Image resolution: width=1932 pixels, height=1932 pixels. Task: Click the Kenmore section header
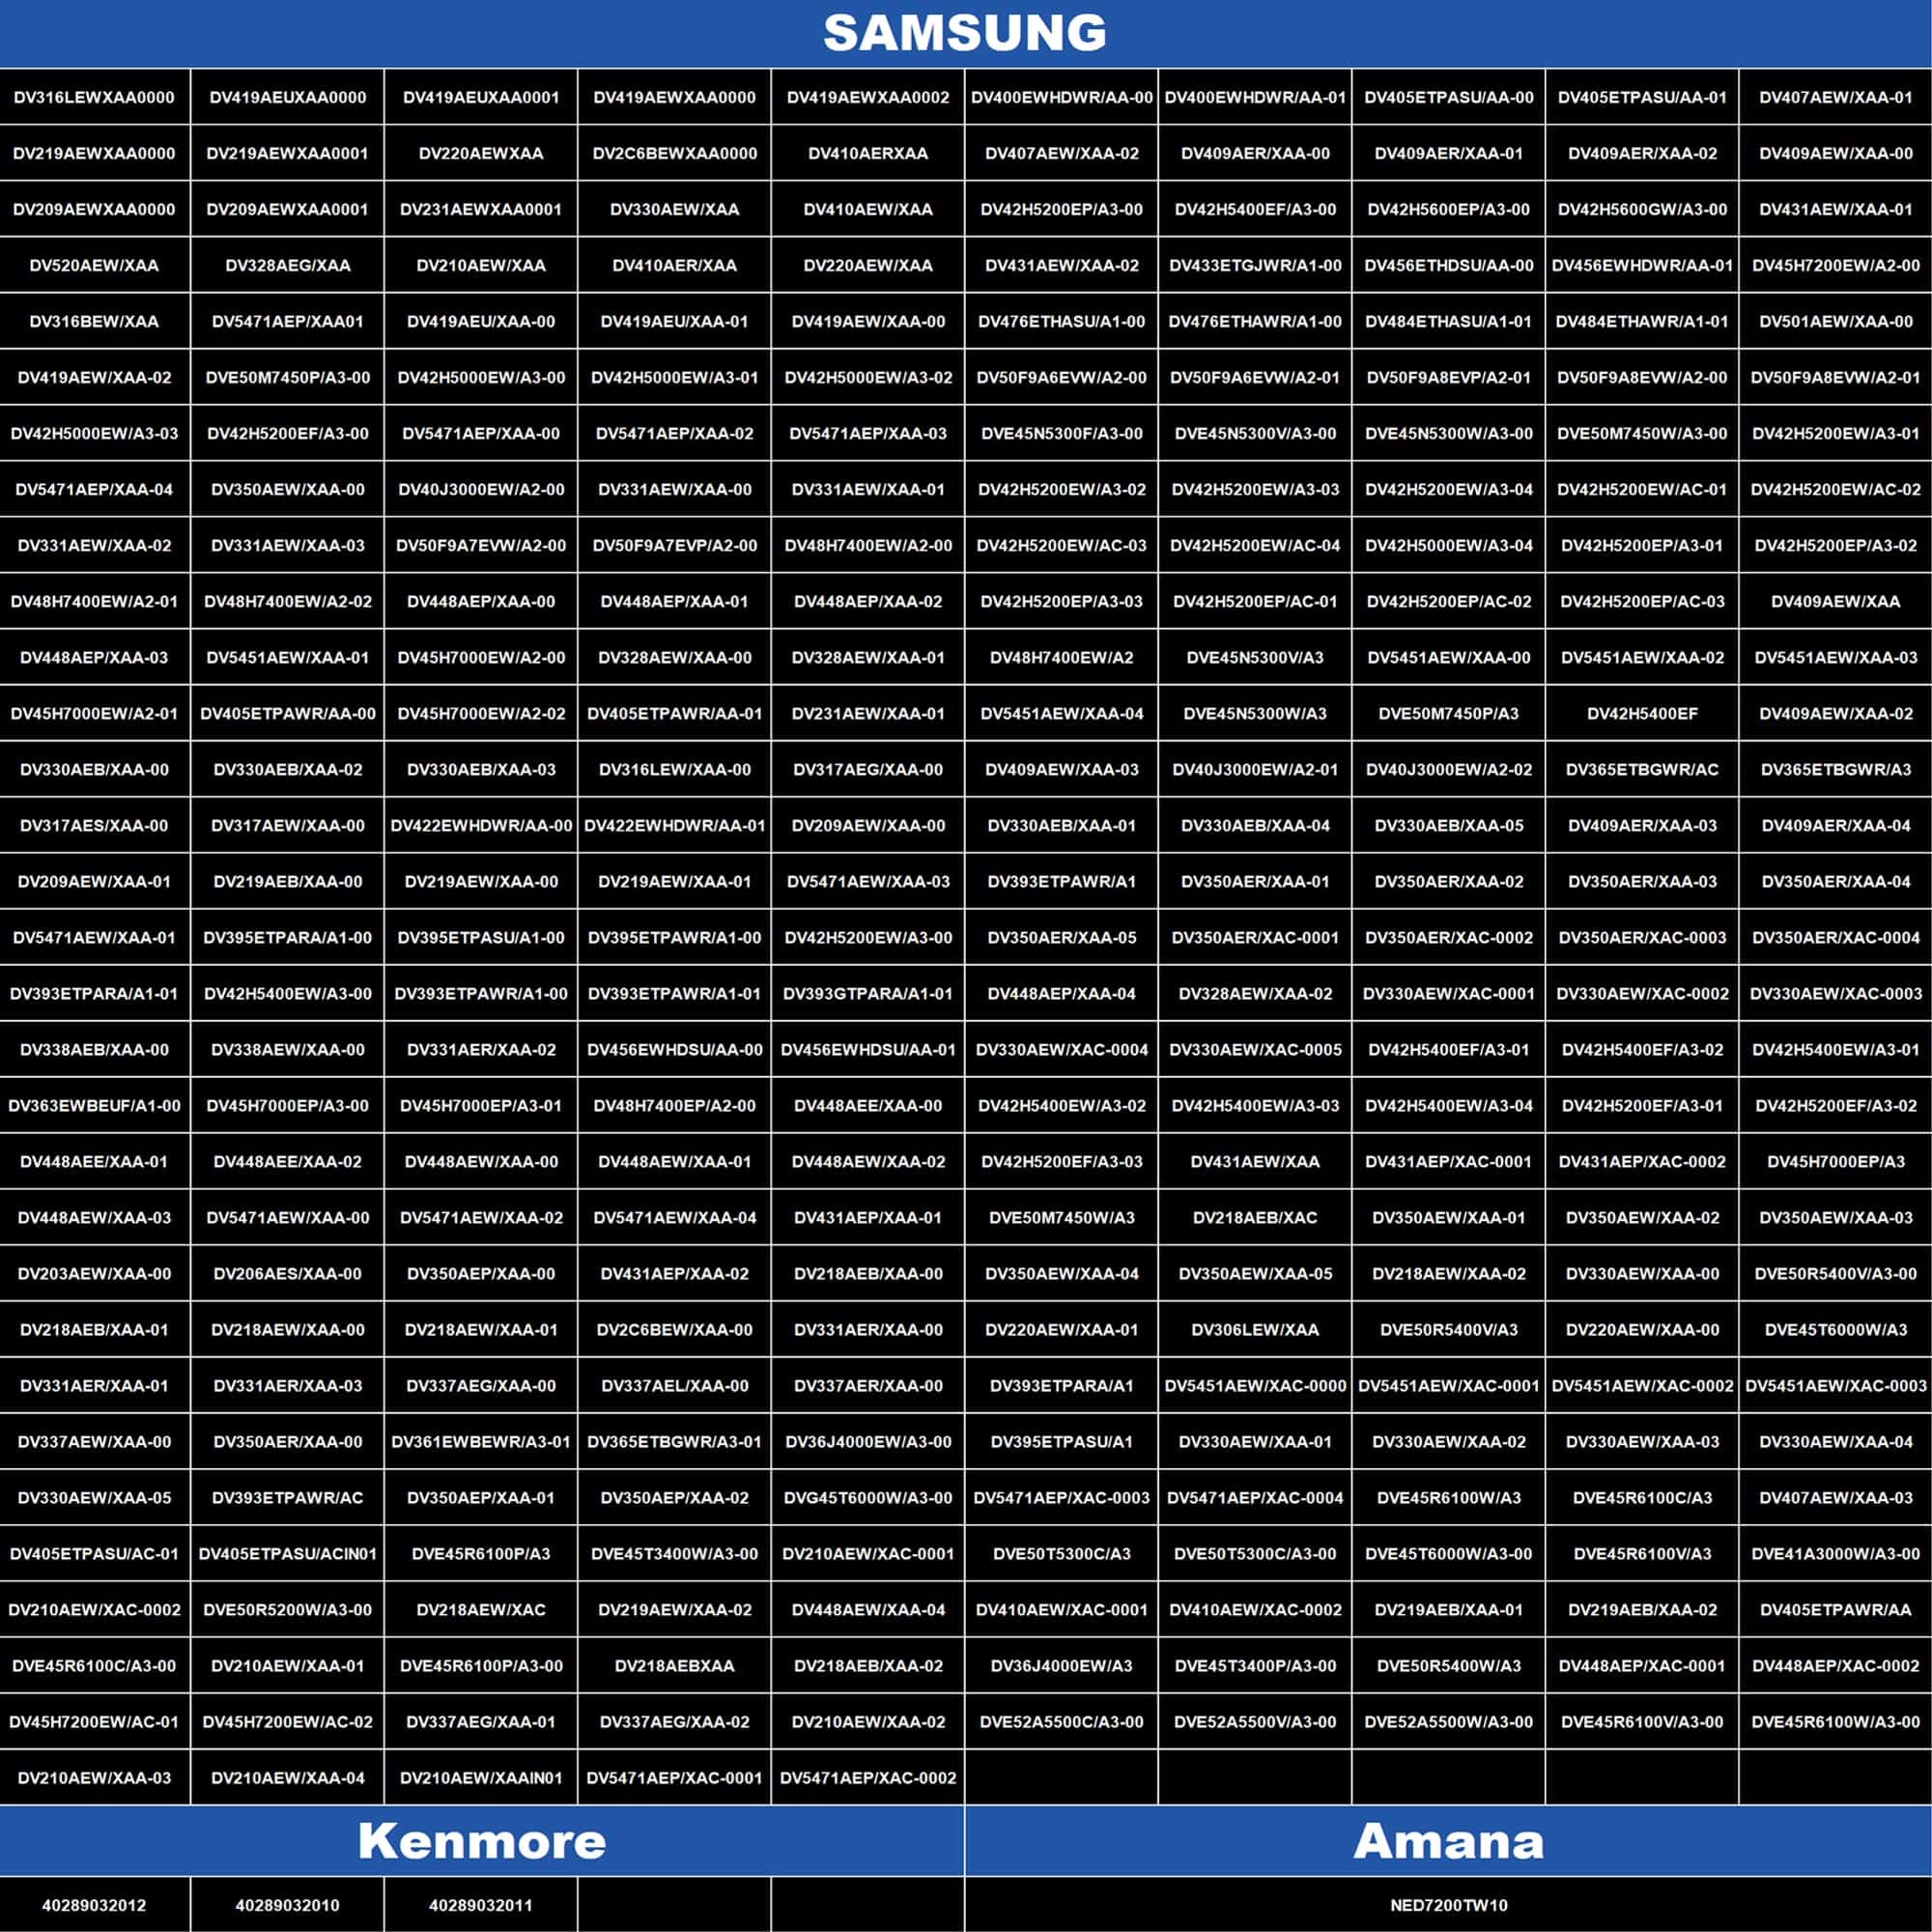click(x=481, y=1841)
